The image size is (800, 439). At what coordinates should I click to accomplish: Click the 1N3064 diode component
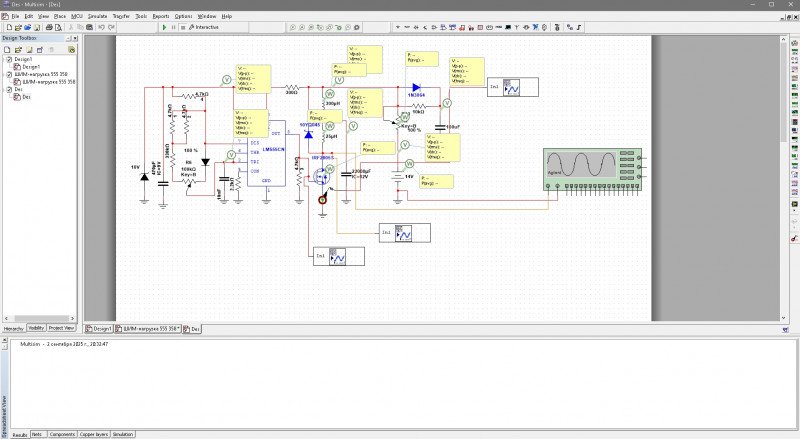click(x=416, y=89)
